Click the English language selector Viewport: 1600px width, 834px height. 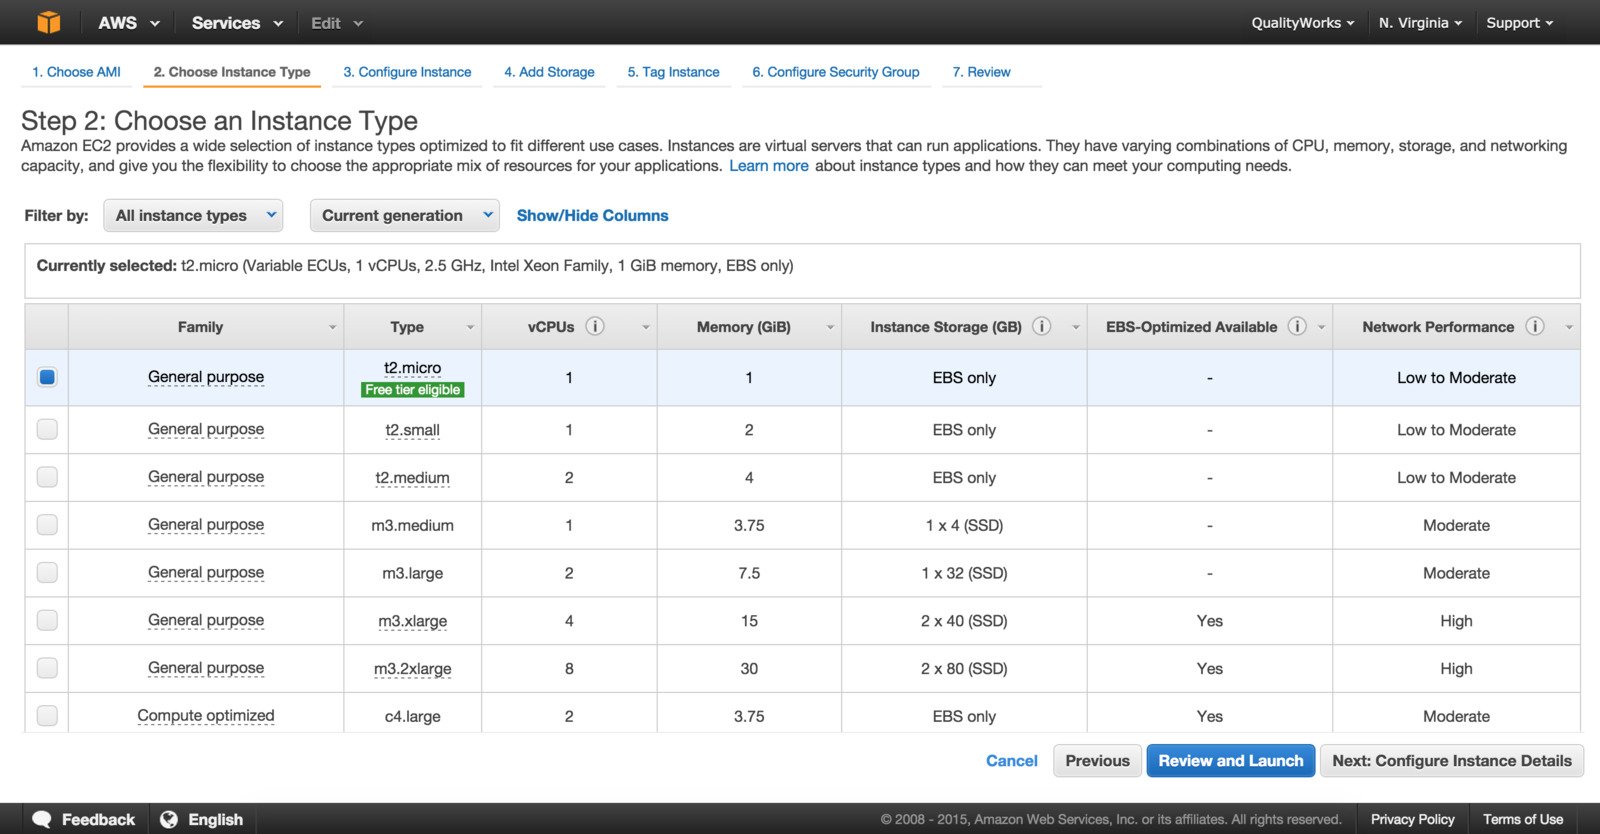[x=215, y=819]
